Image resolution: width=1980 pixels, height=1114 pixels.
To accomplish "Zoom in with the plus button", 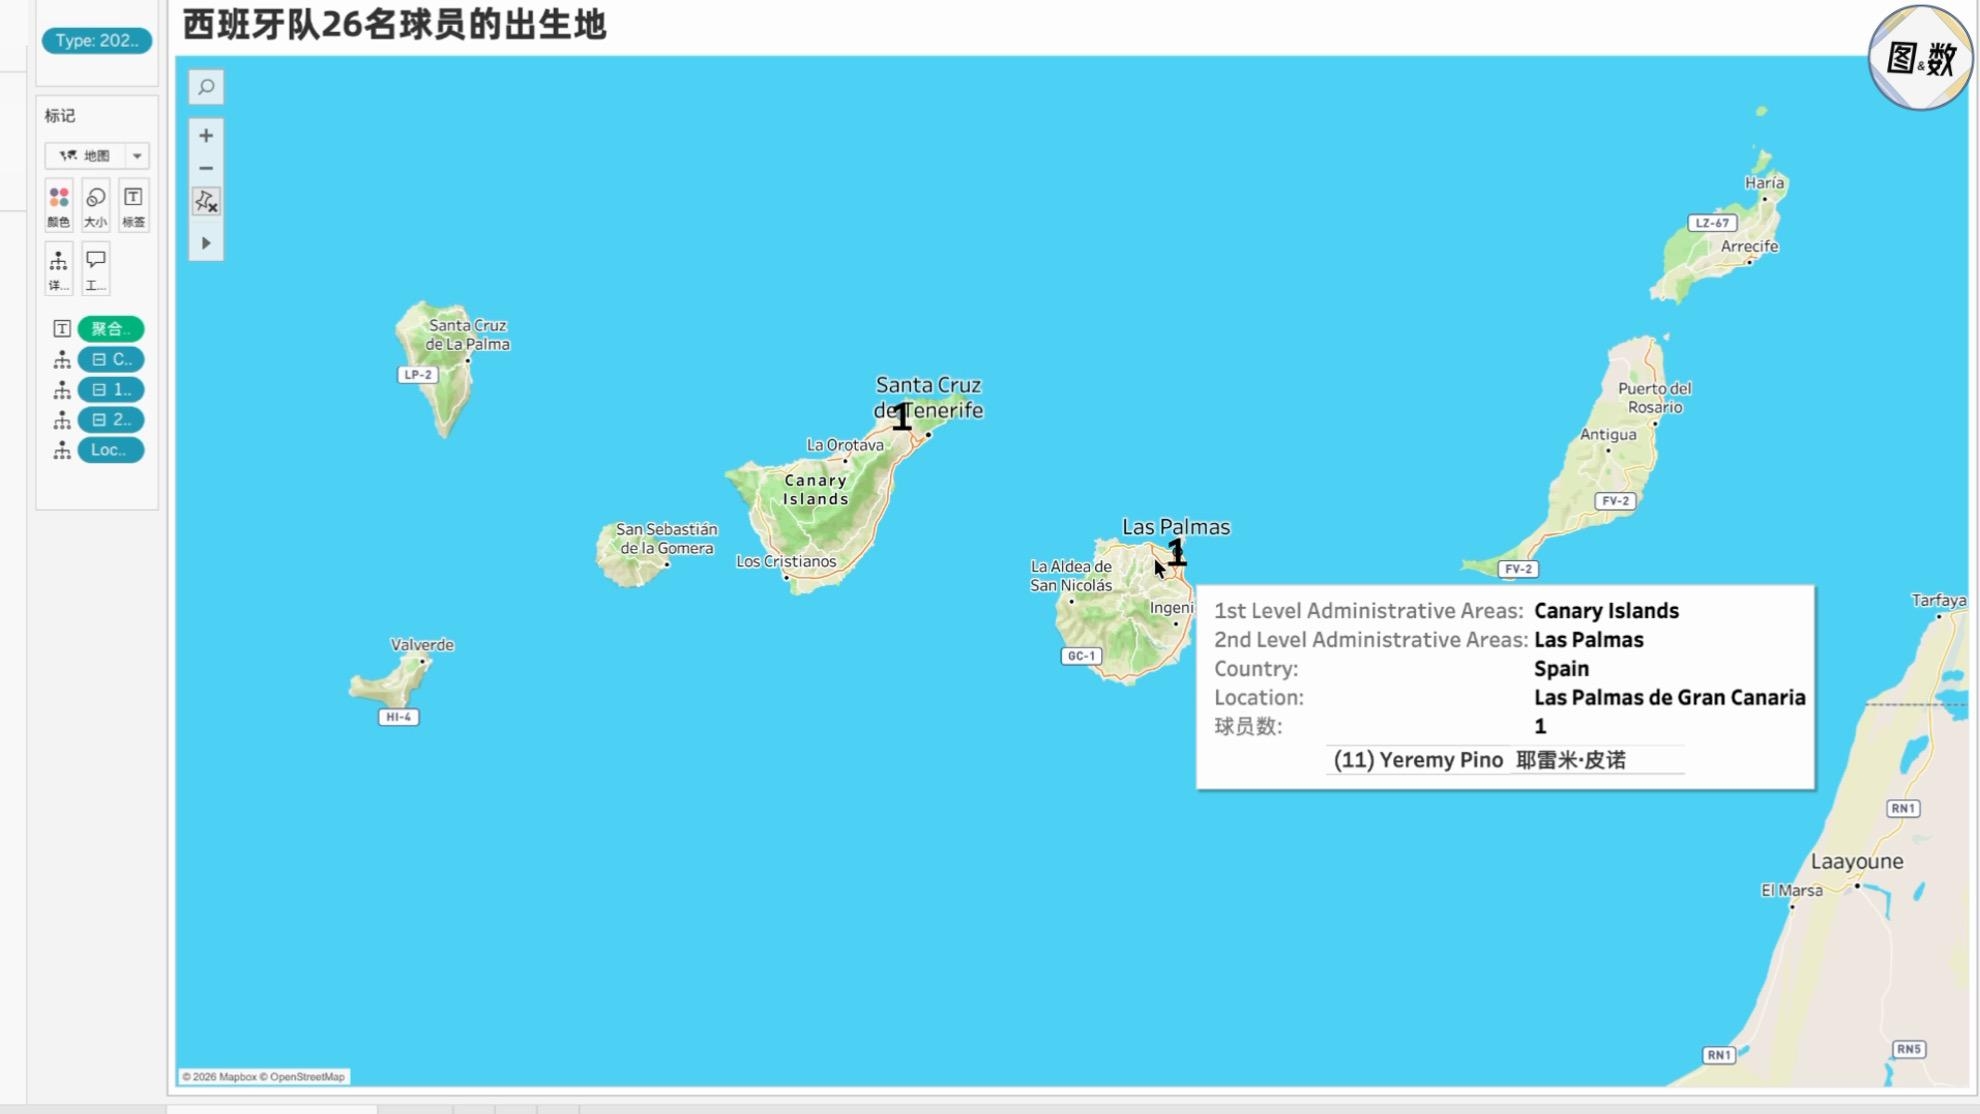I will 206,135.
